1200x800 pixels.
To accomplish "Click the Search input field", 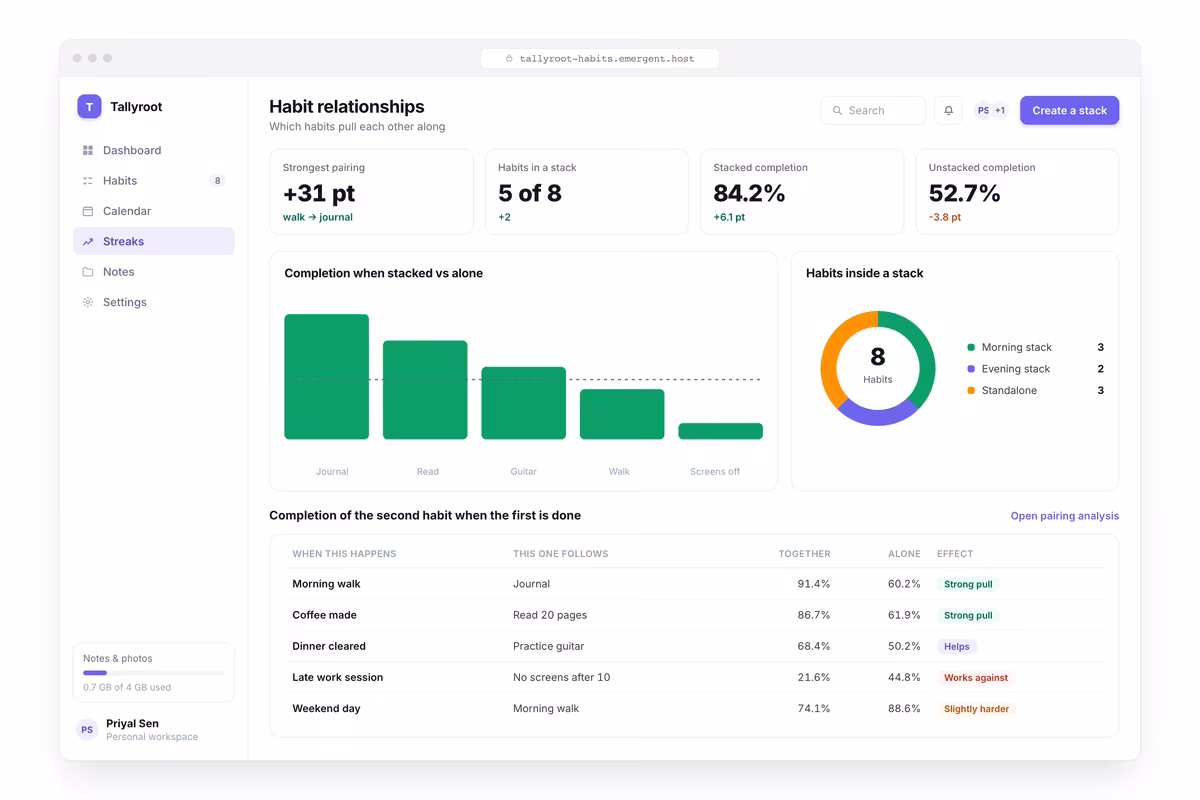I will pyautogui.click(x=873, y=111).
